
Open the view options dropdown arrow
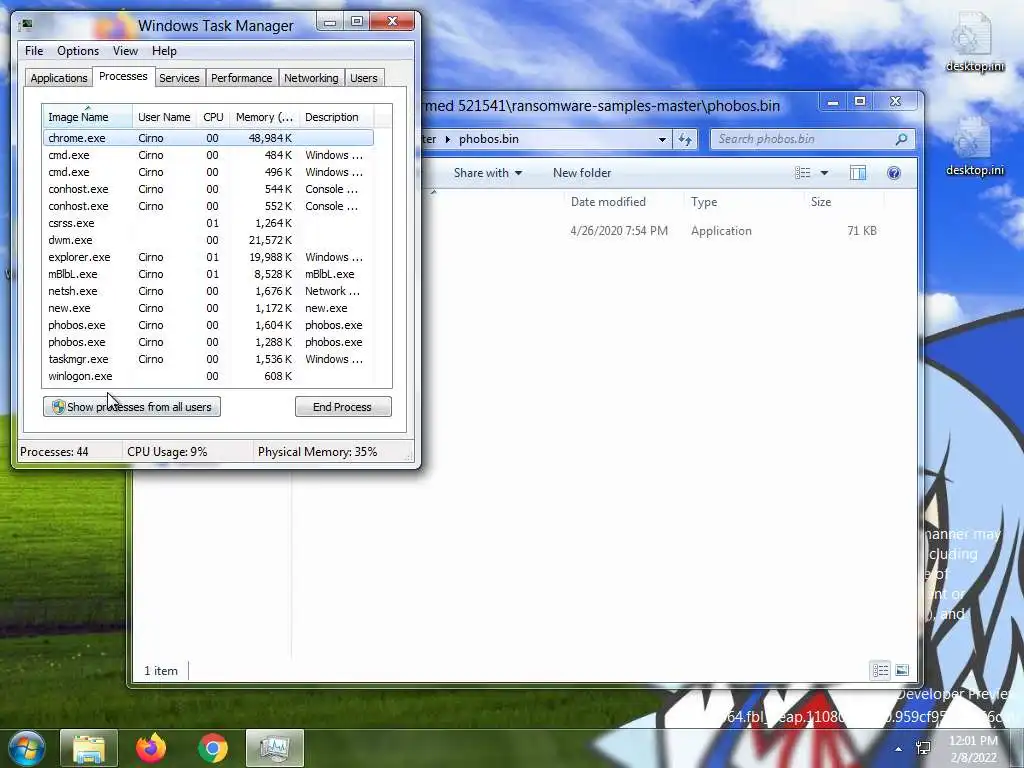click(824, 173)
